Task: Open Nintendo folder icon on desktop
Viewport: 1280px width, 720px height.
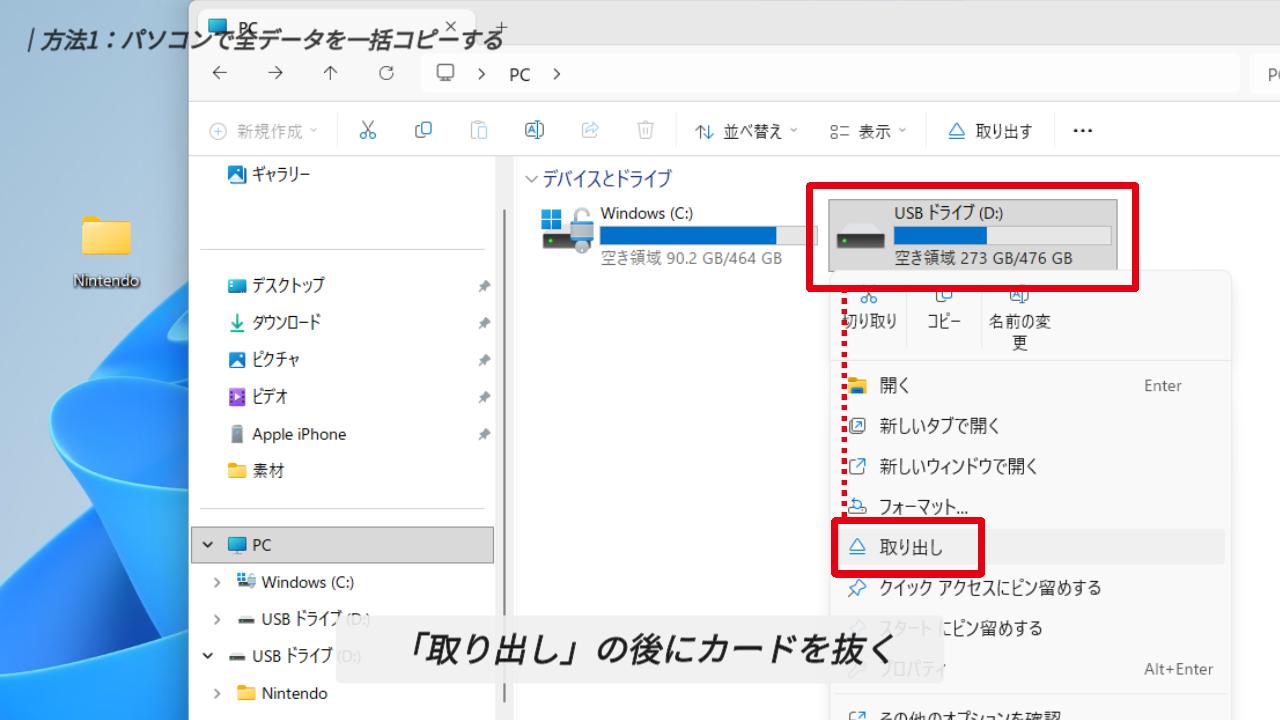Action: point(106,238)
